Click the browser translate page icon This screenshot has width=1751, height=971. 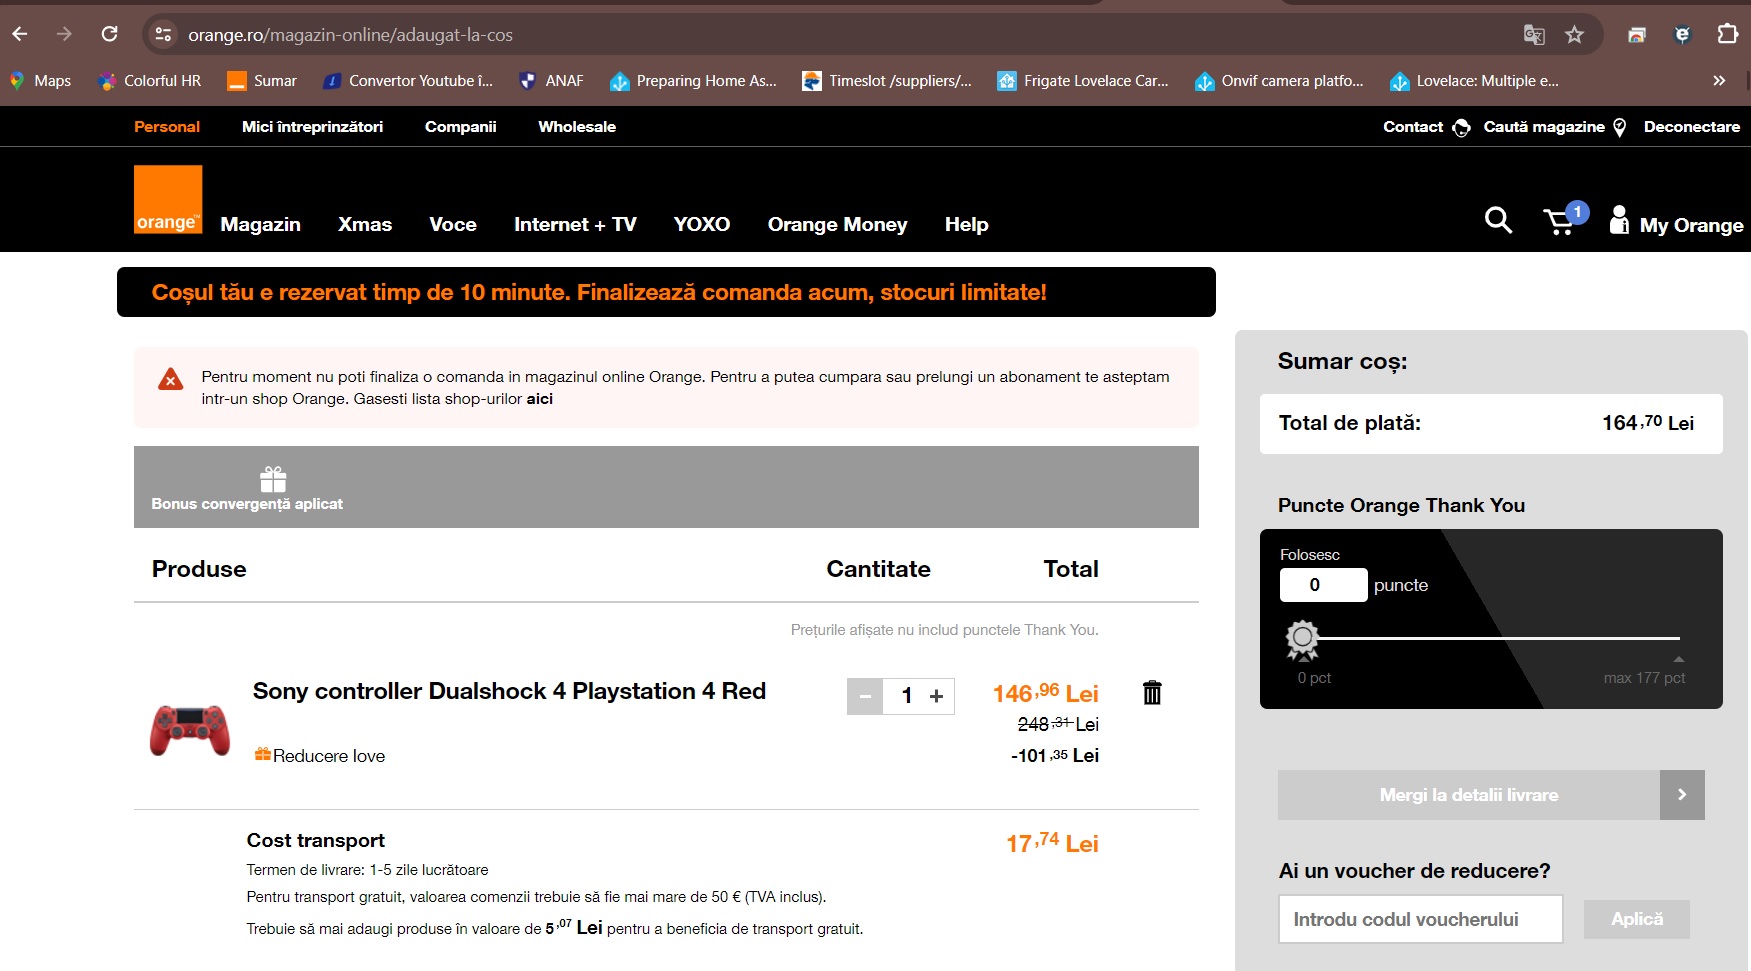(1533, 35)
